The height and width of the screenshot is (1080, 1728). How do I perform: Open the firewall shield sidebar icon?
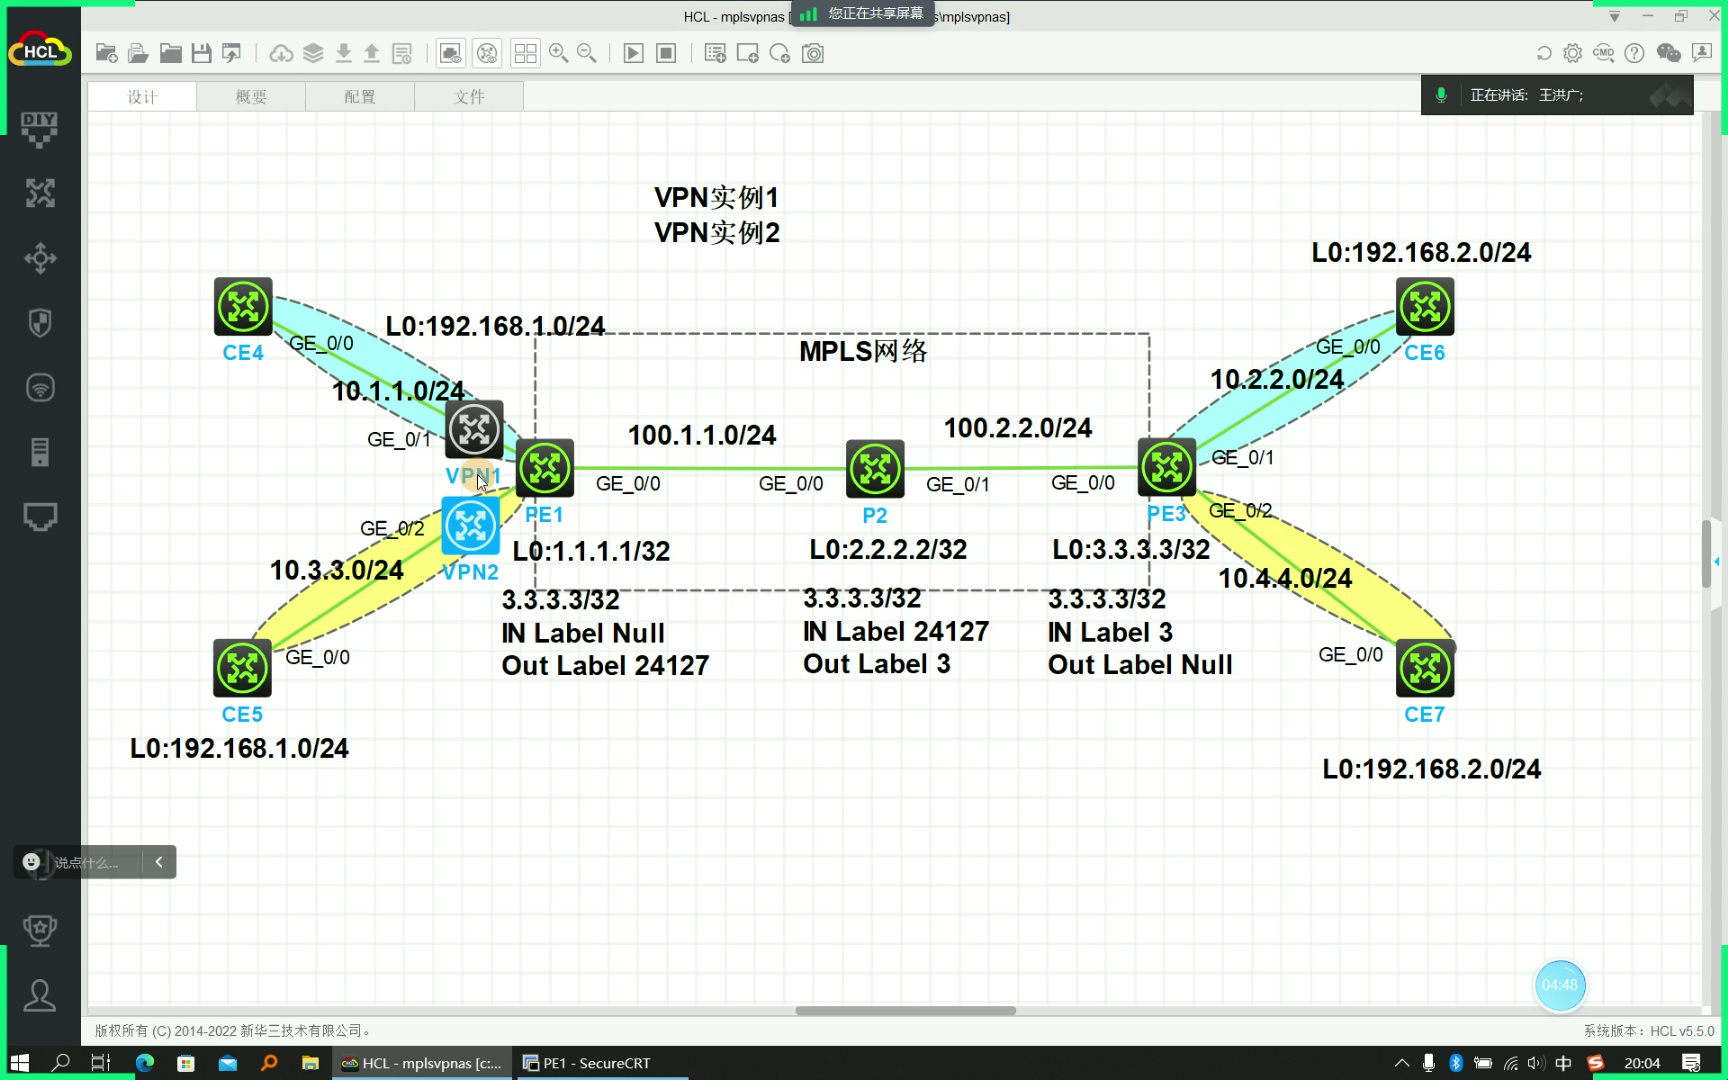click(x=40, y=323)
